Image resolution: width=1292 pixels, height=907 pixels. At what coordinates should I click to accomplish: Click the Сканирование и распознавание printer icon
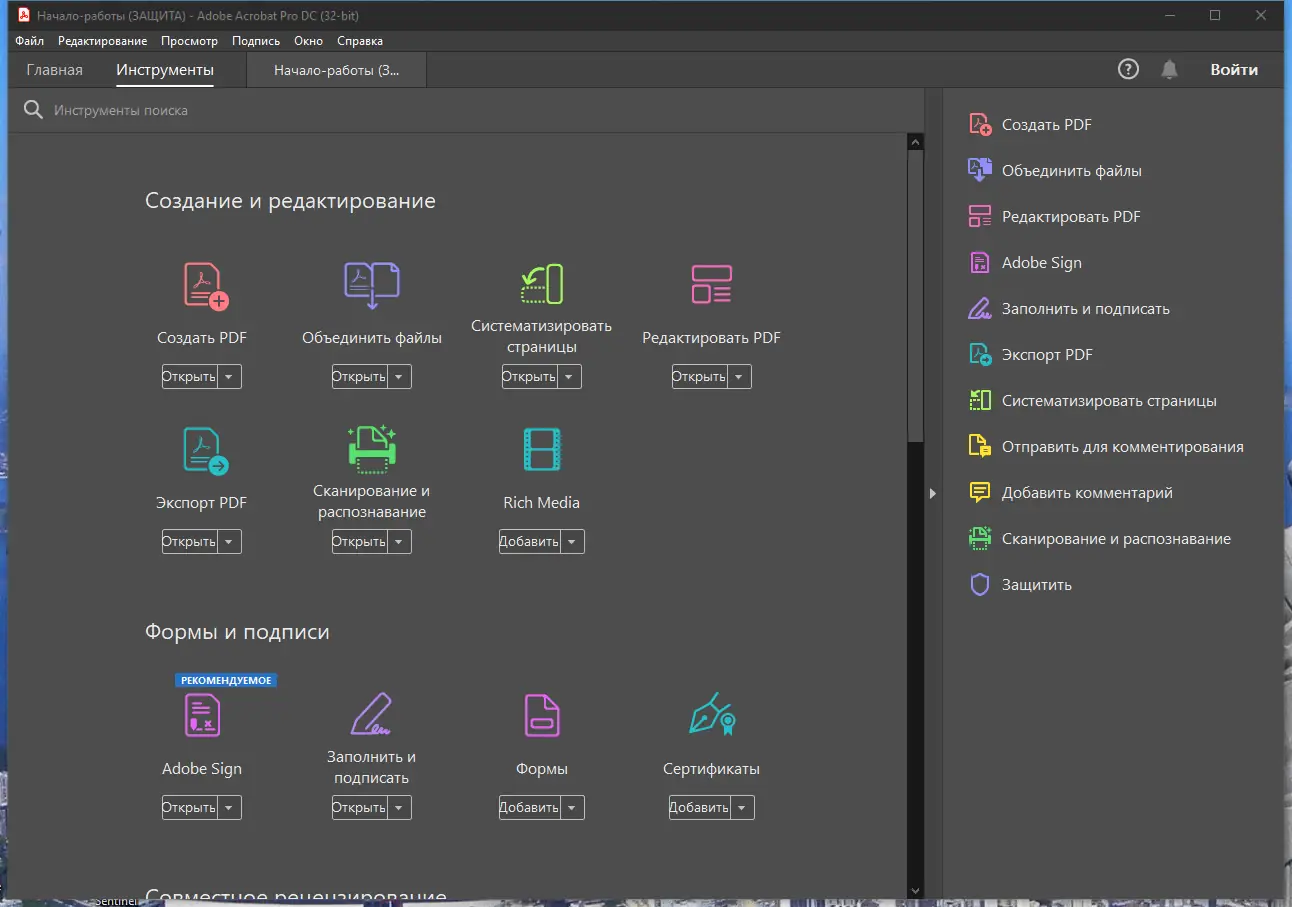tap(372, 448)
